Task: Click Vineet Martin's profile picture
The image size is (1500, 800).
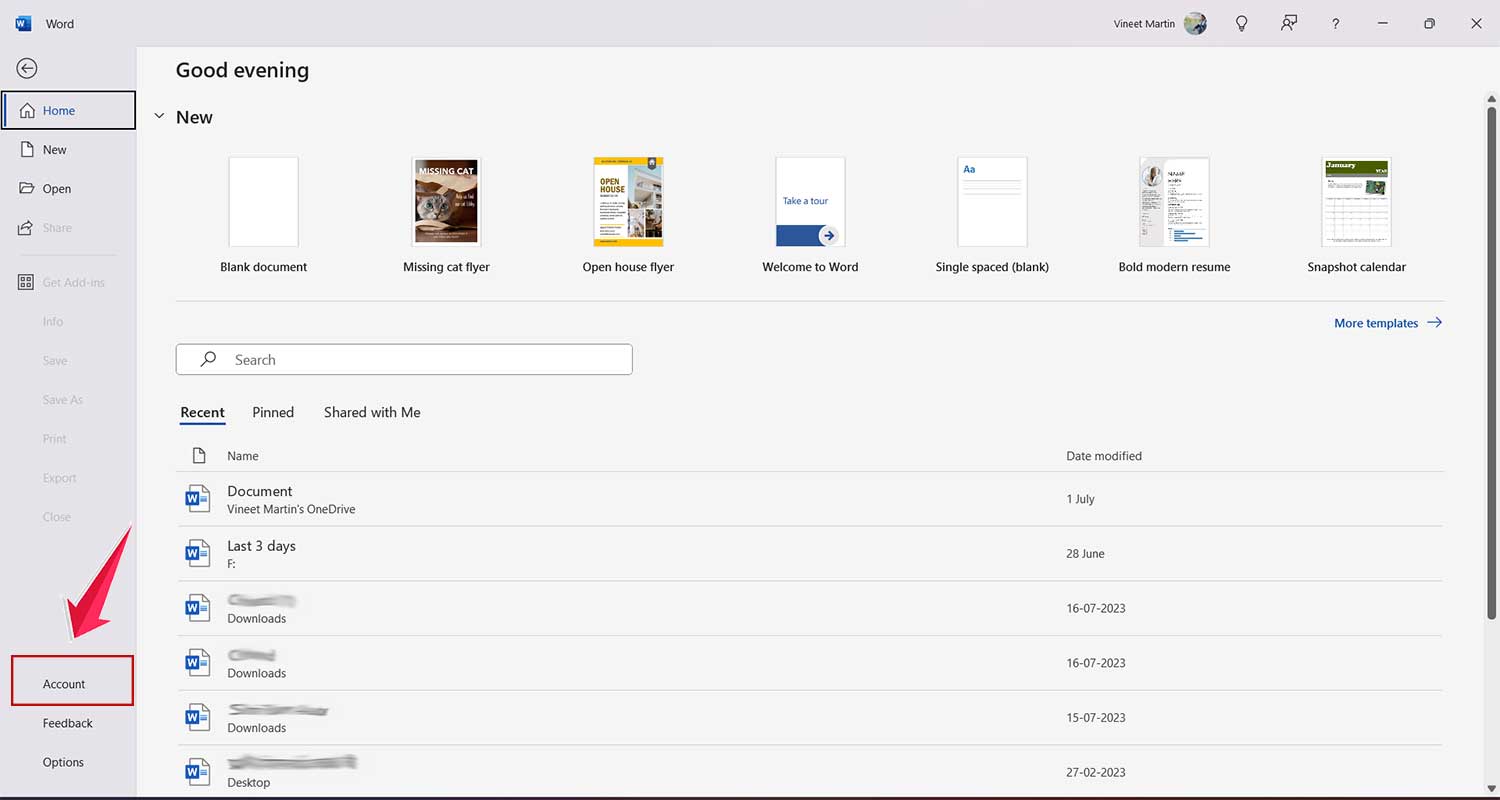Action: [x=1195, y=23]
